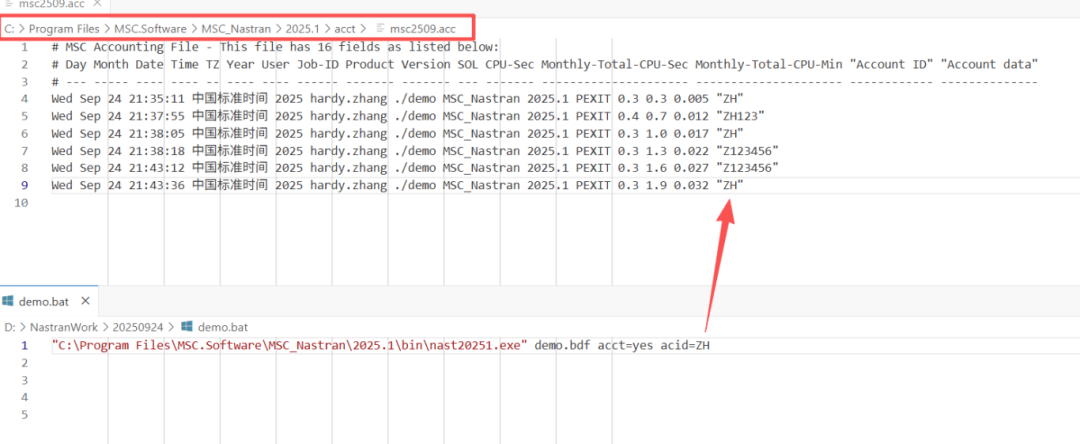Open the MSC_Nastran breadcrumb segment
This screenshot has height=444, width=1080.
pos(236,29)
